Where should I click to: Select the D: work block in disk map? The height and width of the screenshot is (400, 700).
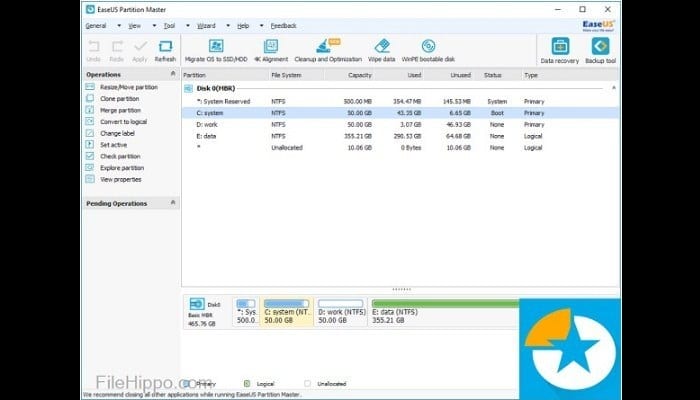pyautogui.click(x=341, y=312)
